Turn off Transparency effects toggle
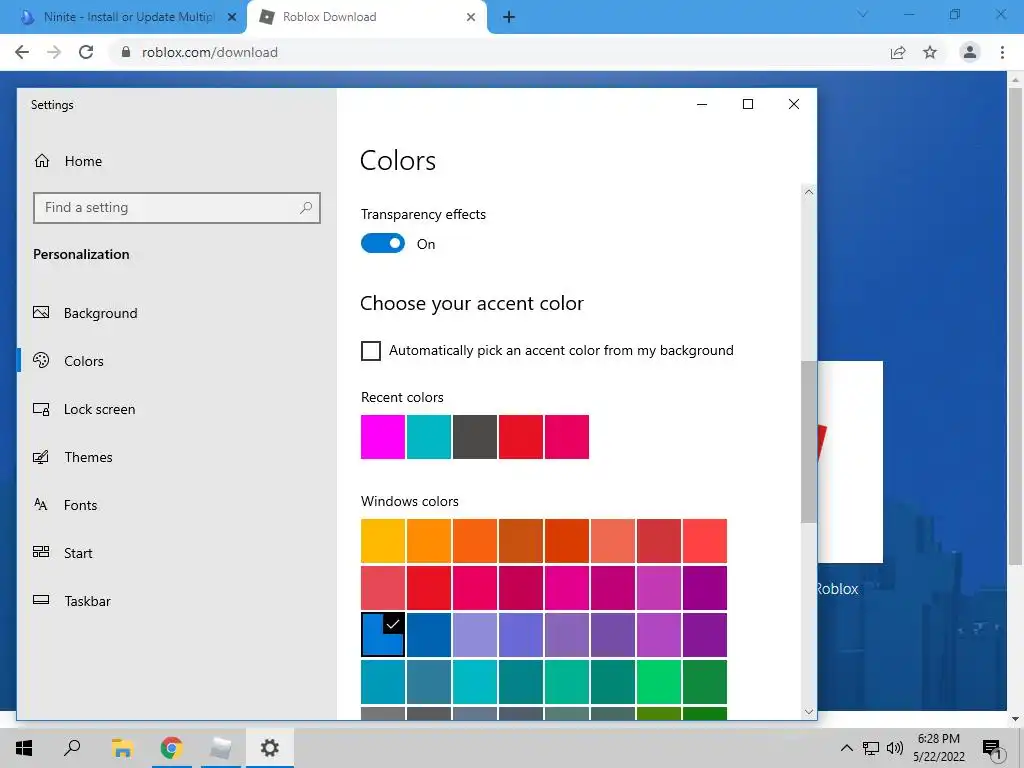The height and width of the screenshot is (768, 1024). pyautogui.click(x=383, y=244)
